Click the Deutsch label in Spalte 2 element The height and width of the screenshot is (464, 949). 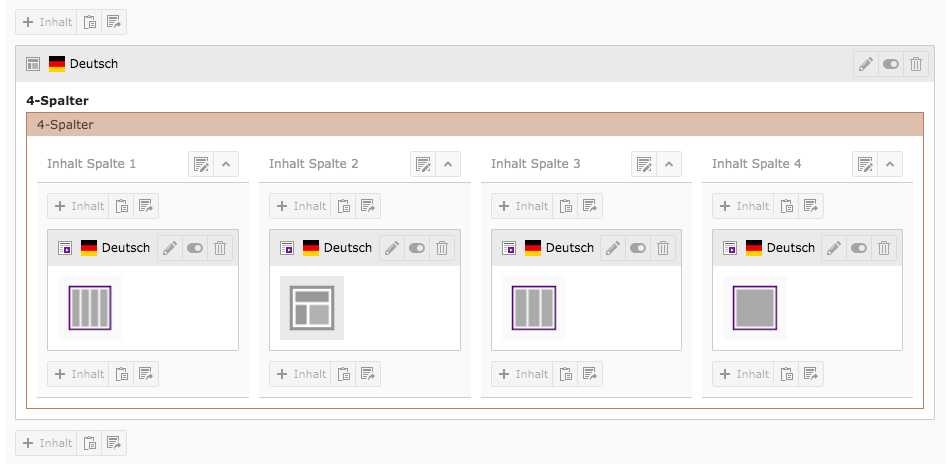coord(348,248)
